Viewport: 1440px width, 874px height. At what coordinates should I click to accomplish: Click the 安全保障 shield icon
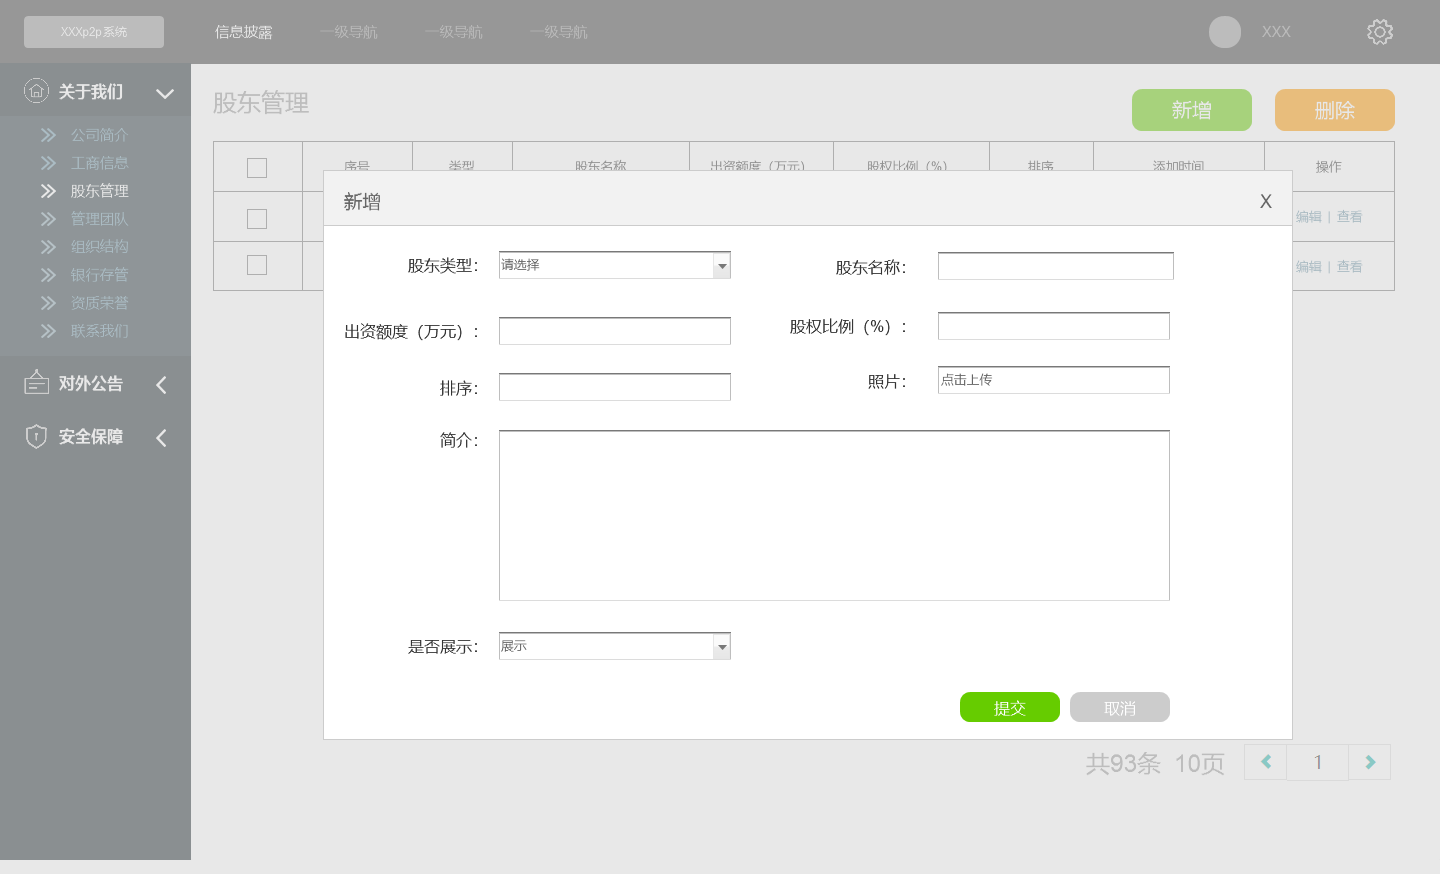pos(36,436)
